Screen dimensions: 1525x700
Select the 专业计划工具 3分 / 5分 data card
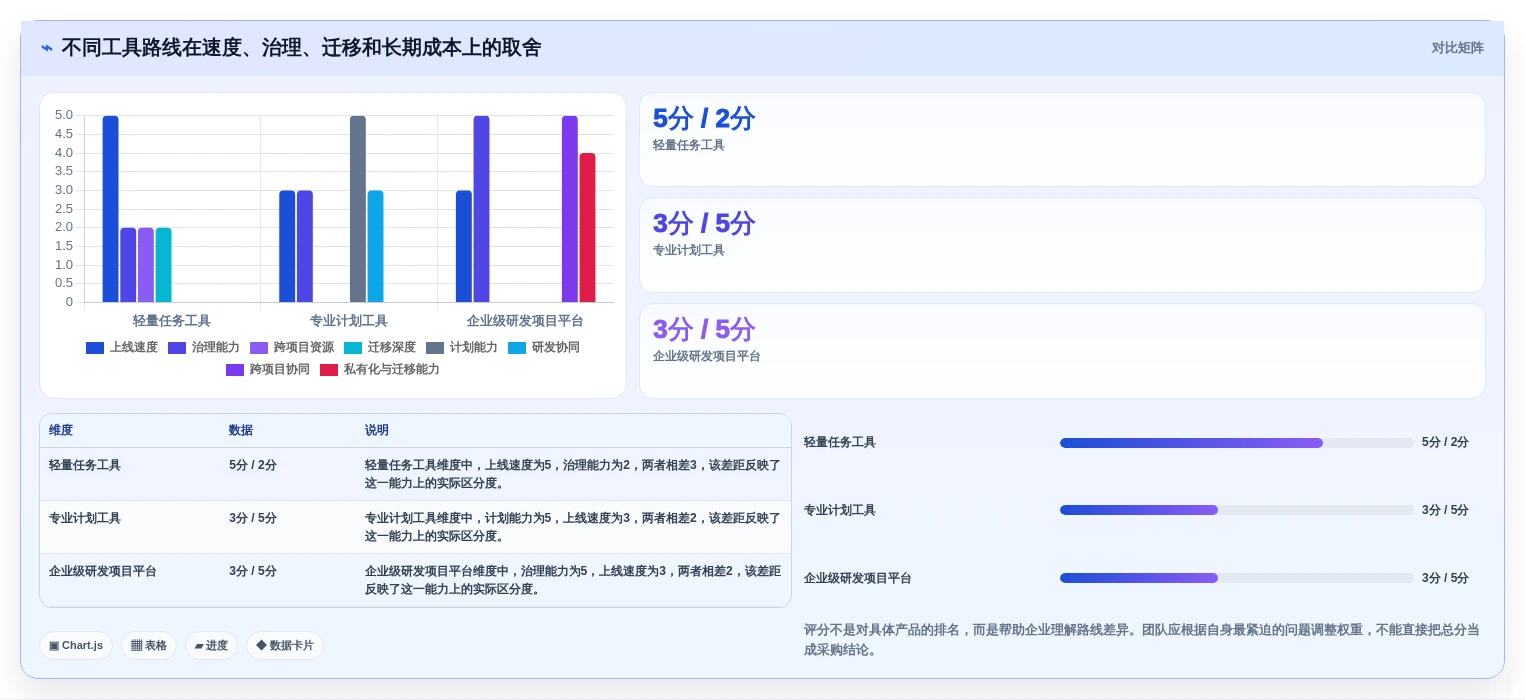click(1062, 245)
